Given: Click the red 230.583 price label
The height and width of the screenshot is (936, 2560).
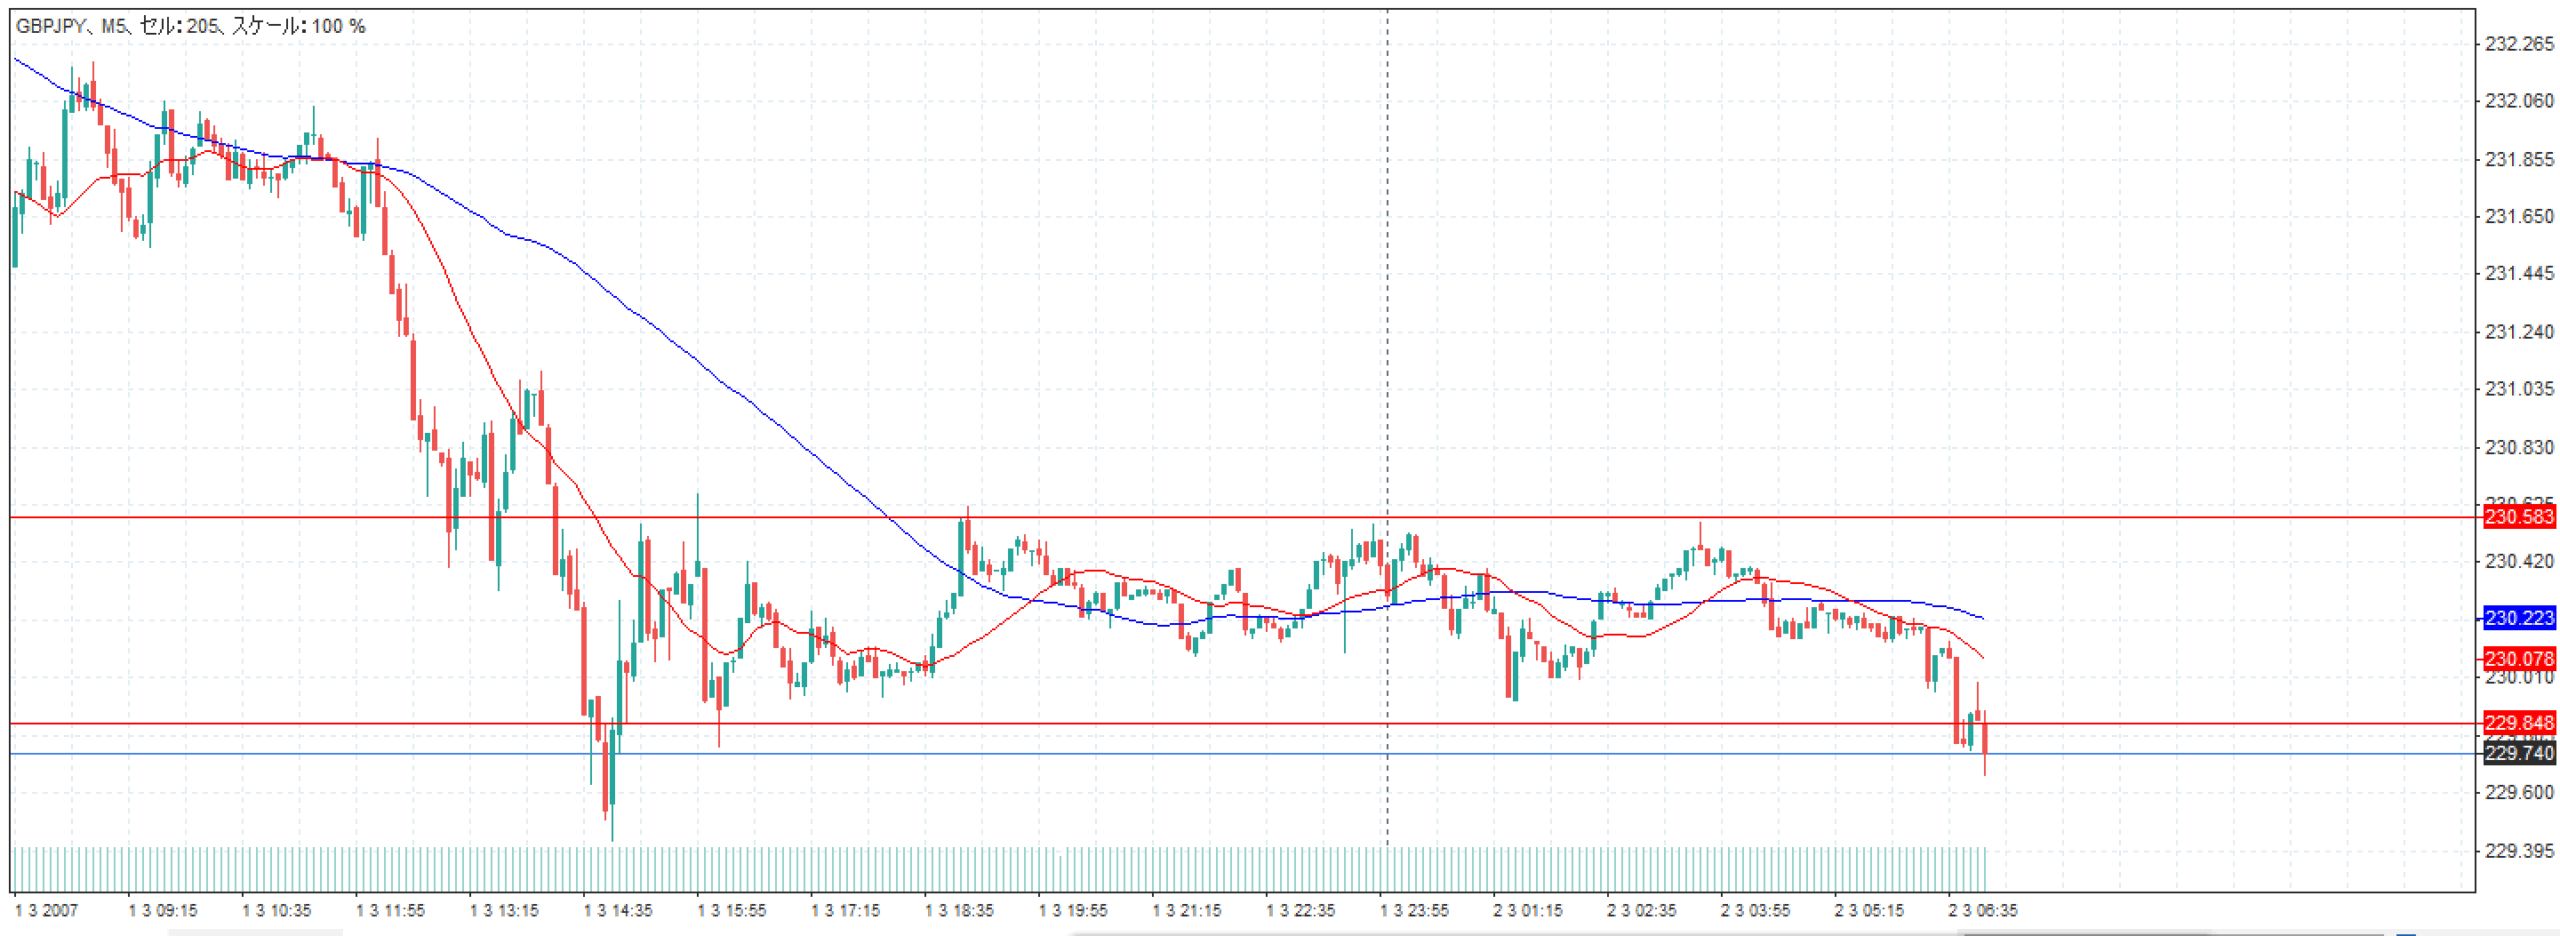Looking at the screenshot, I should point(2518,517).
